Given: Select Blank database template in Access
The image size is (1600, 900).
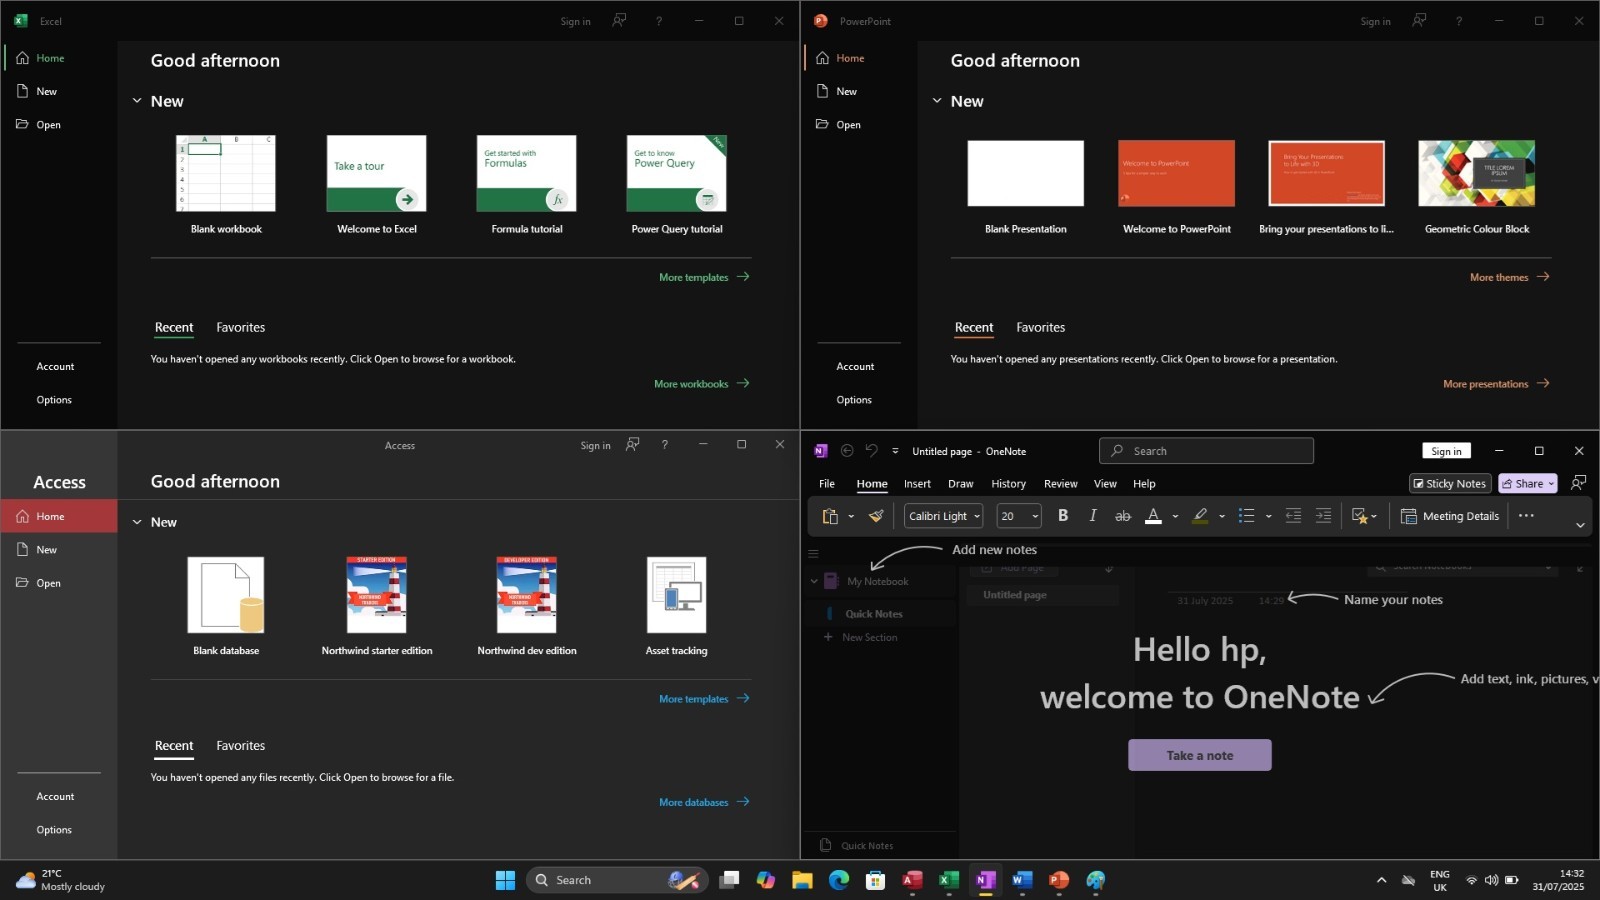Looking at the screenshot, I should (x=226, y=606).
